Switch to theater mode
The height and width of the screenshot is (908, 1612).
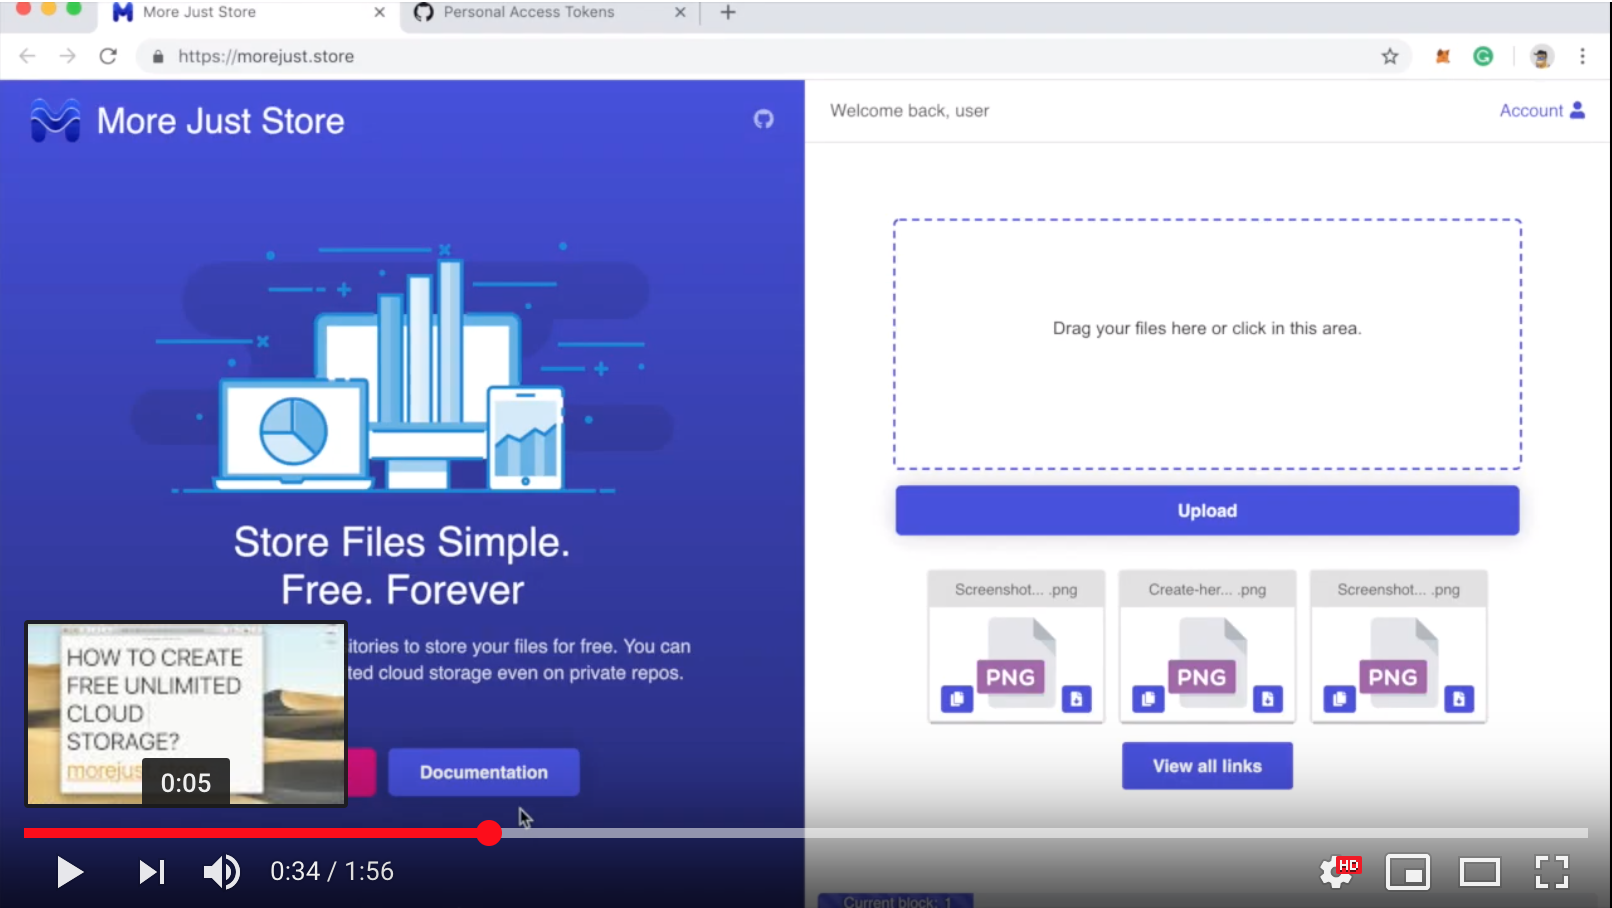tap(1480, 873)
